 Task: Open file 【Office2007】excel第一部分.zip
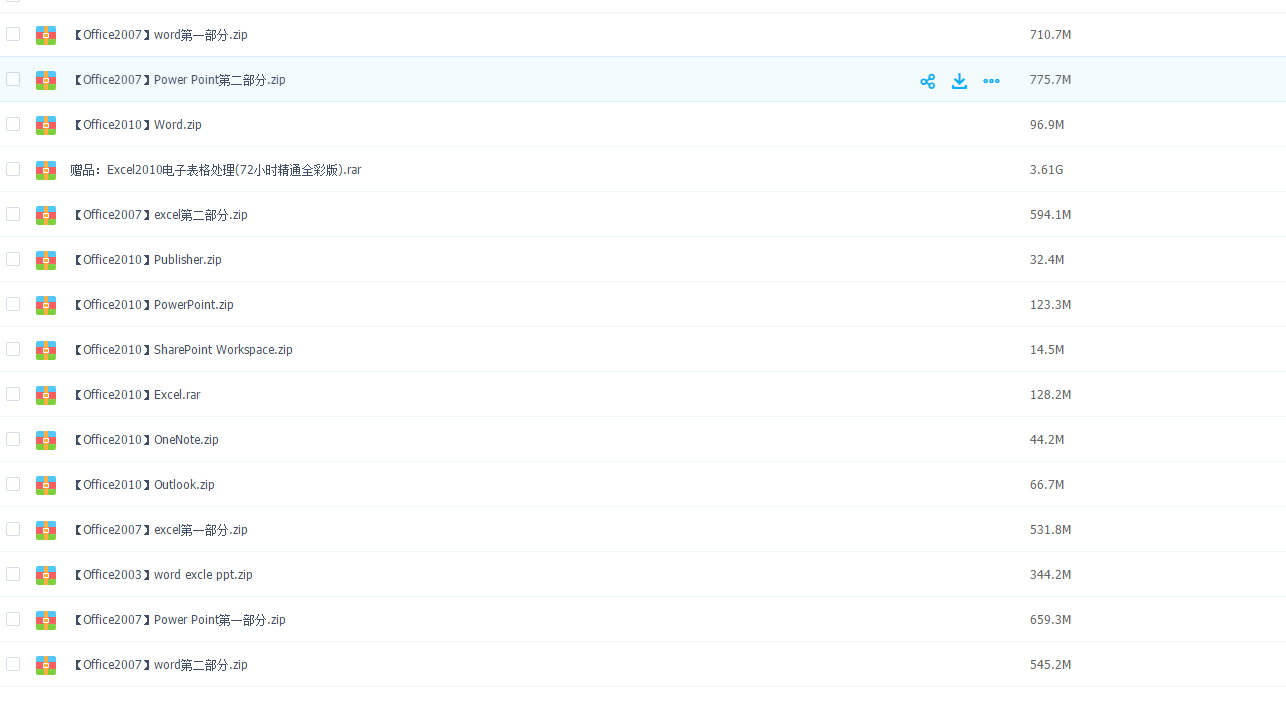pos(159,530)
